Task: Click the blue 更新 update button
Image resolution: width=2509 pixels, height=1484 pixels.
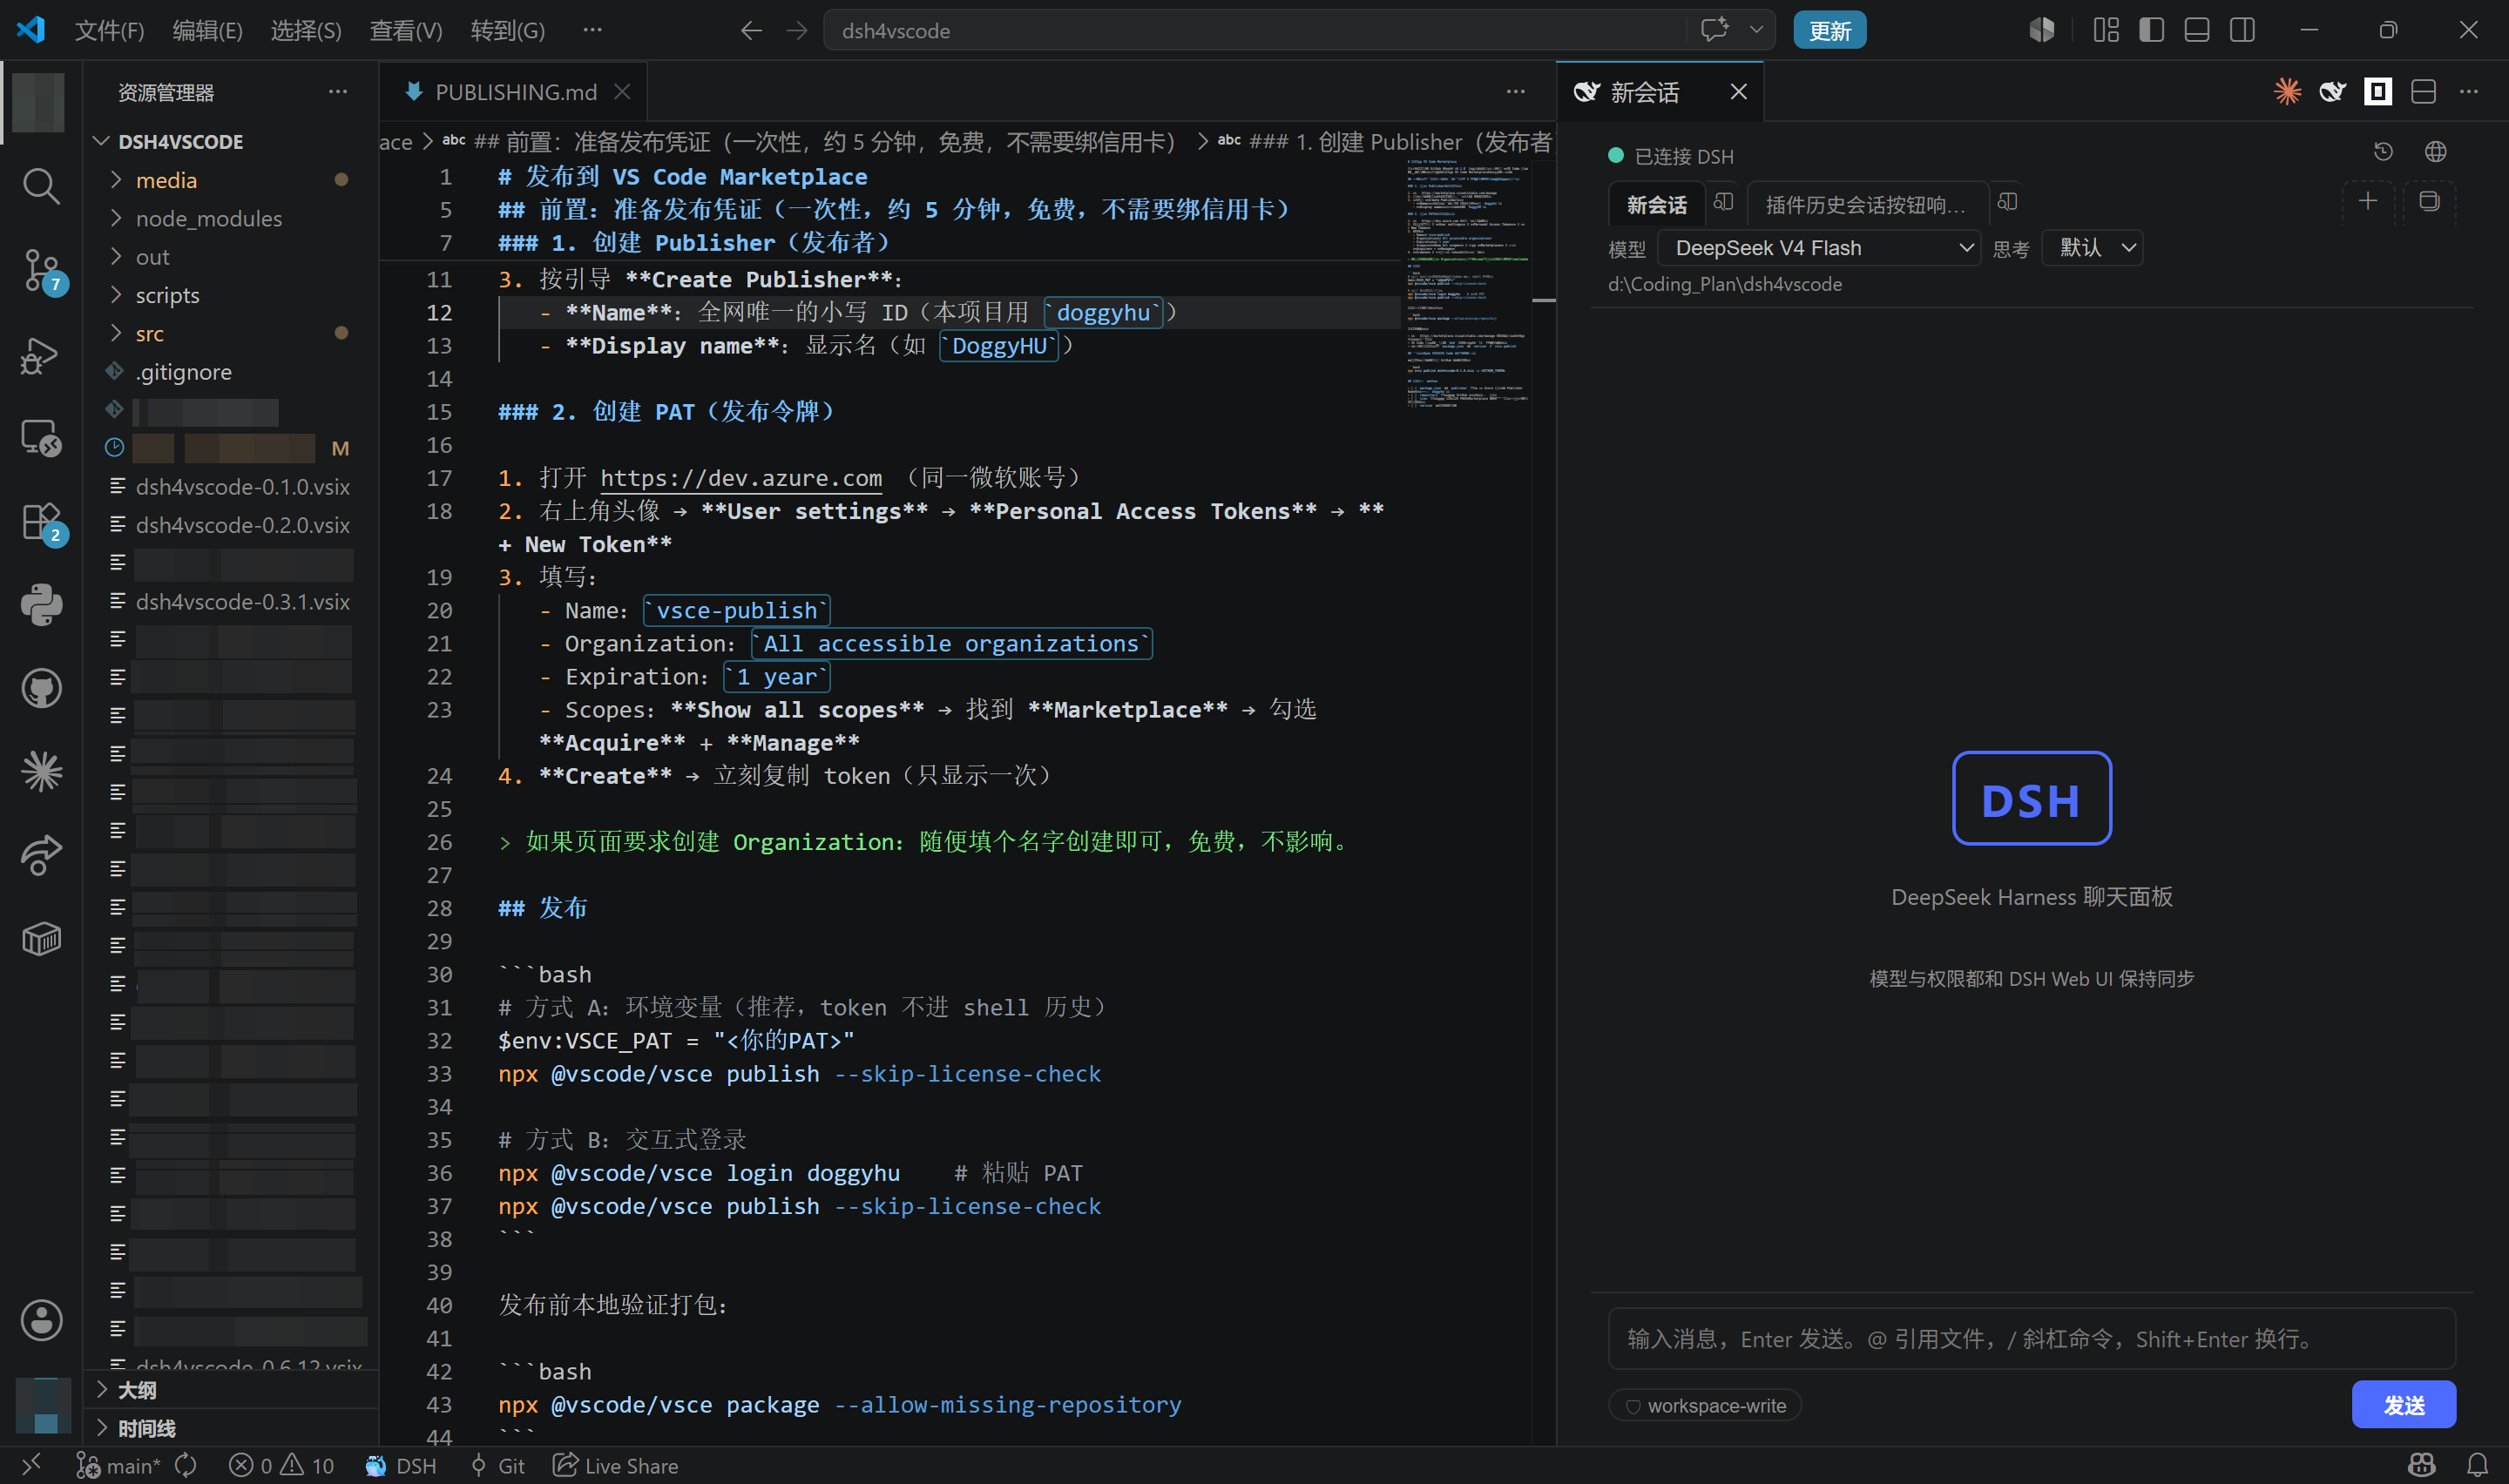Action: click(1829, 31)
